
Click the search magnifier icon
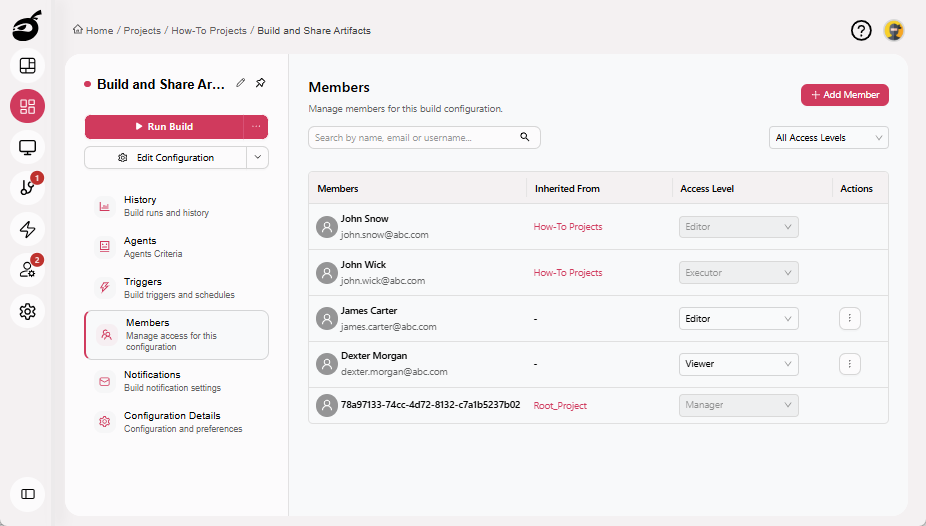[x=524, y=137]
